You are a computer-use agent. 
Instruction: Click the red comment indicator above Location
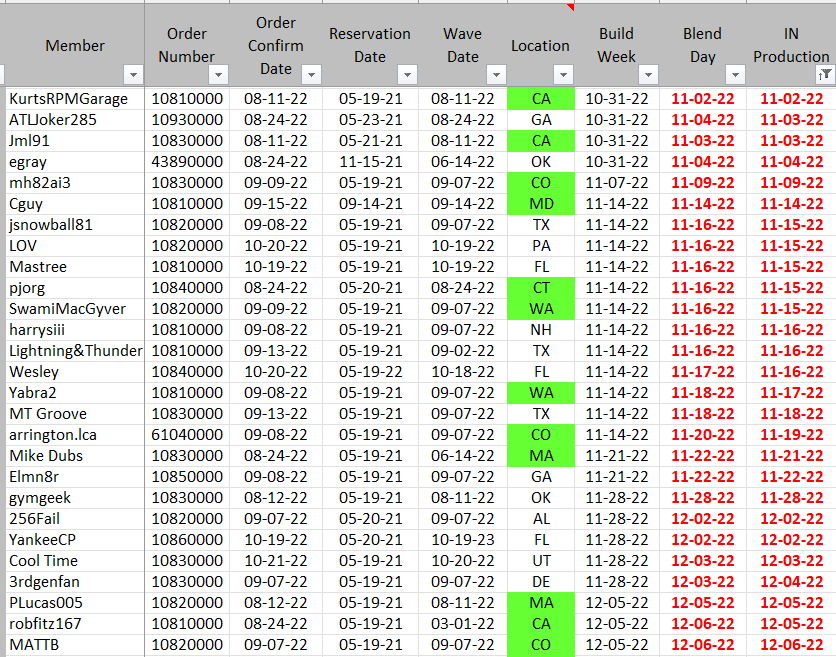tap(571, 7)
